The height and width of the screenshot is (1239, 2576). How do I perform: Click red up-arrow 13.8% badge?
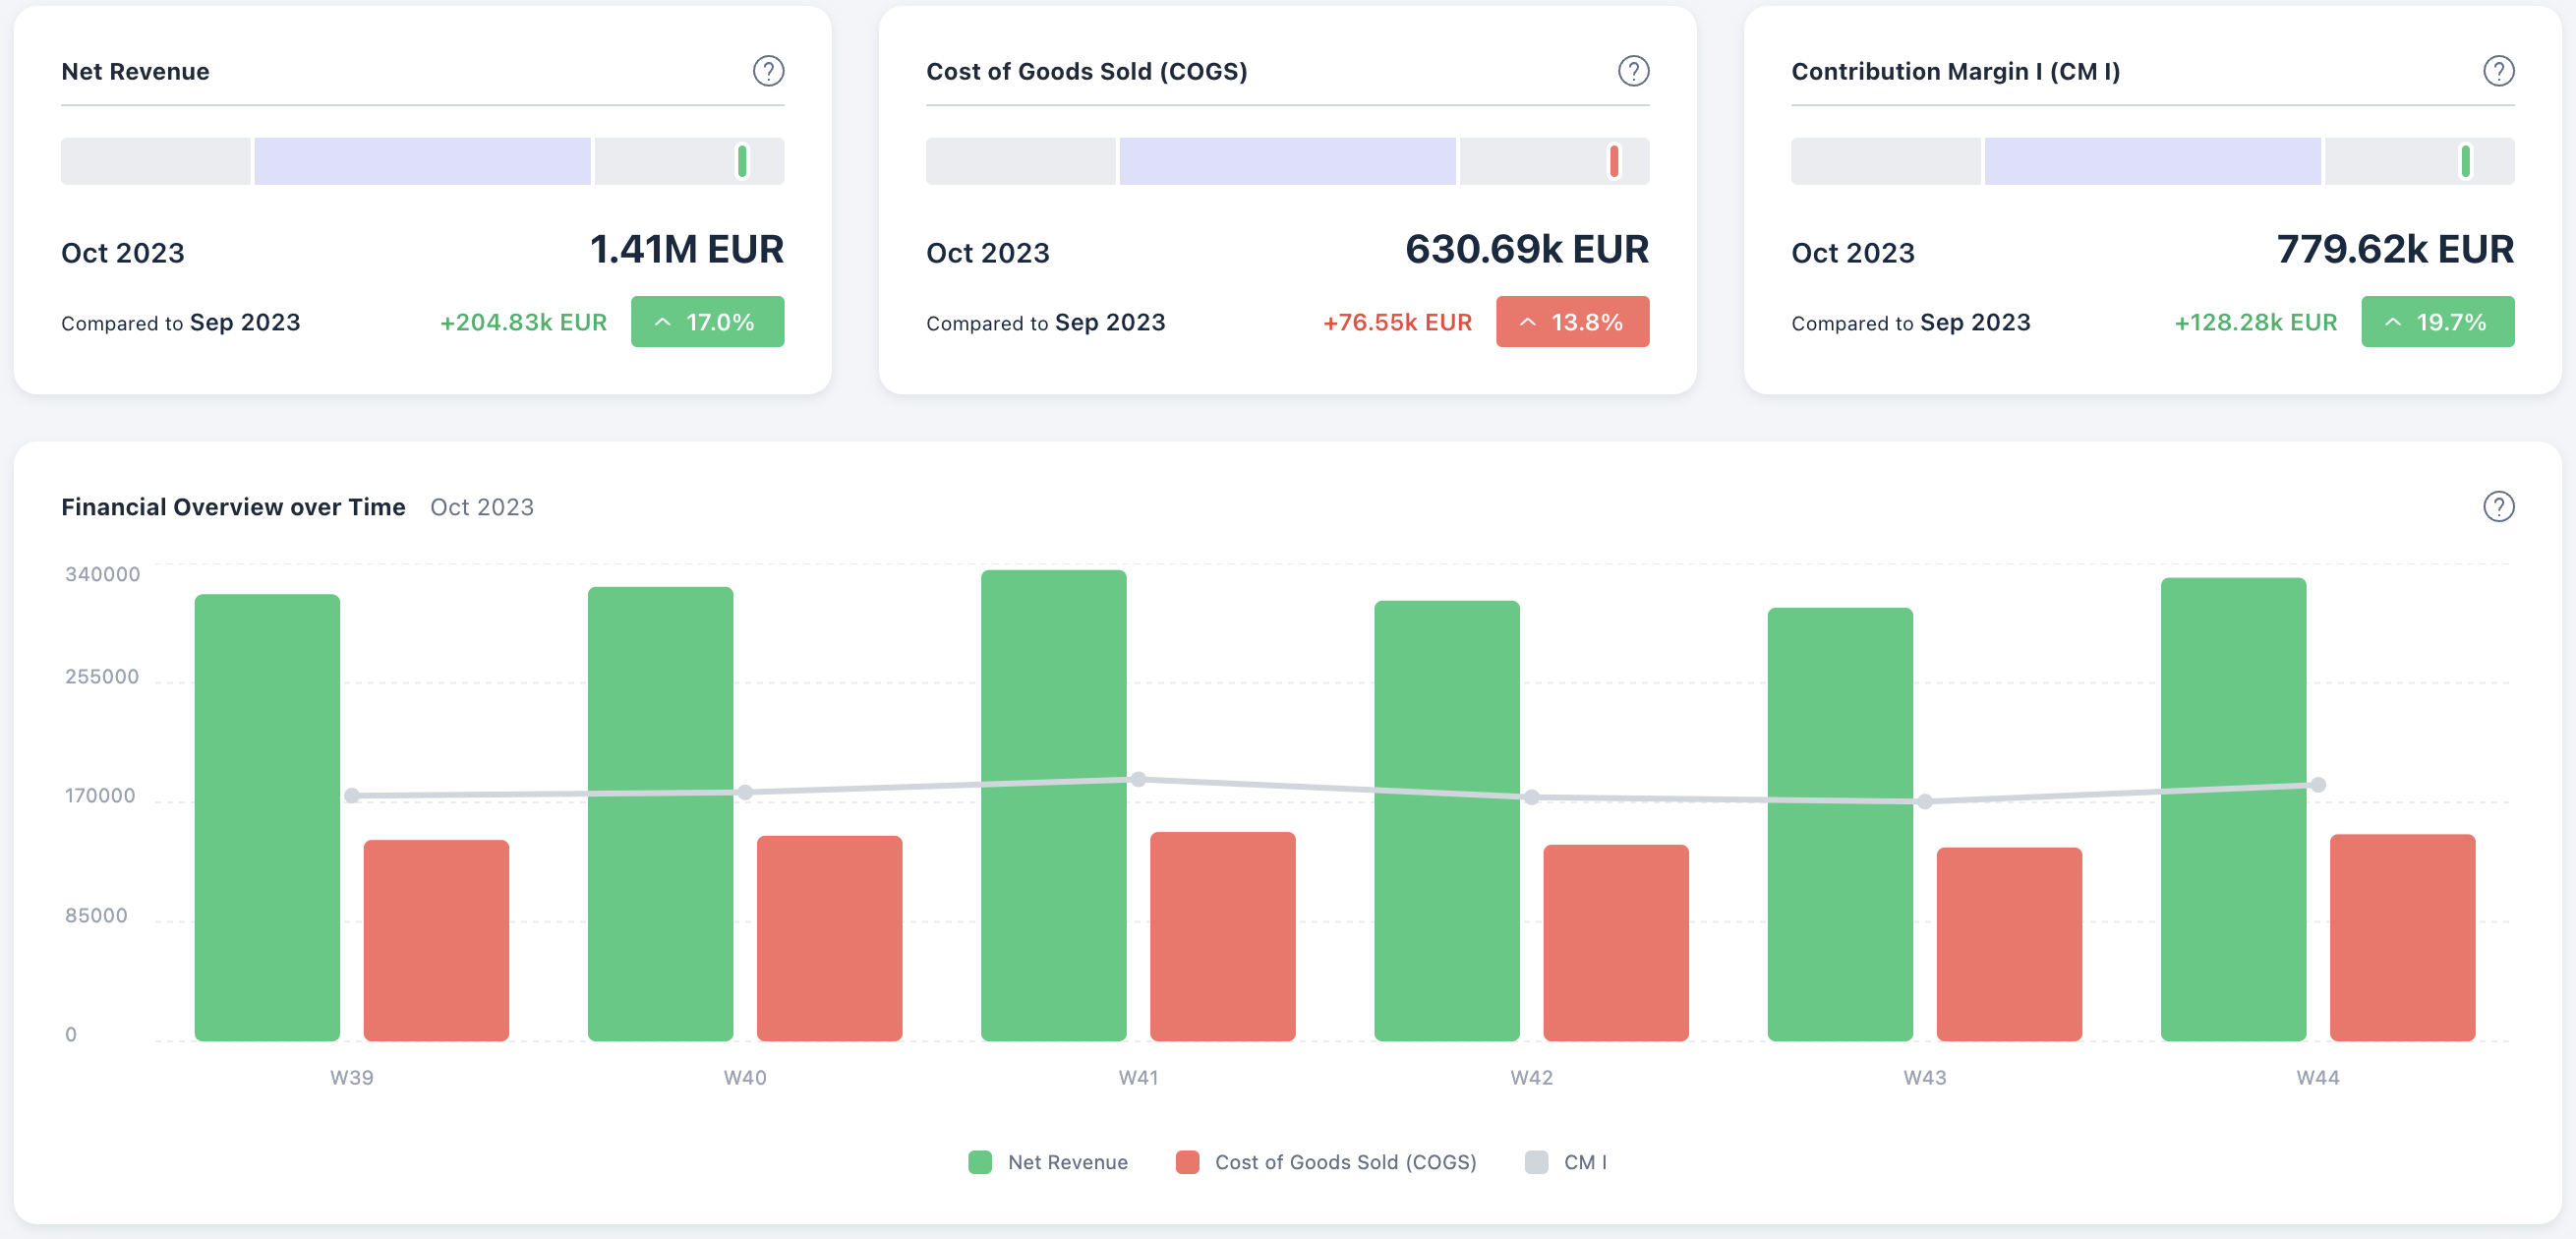click(1572, 322)
